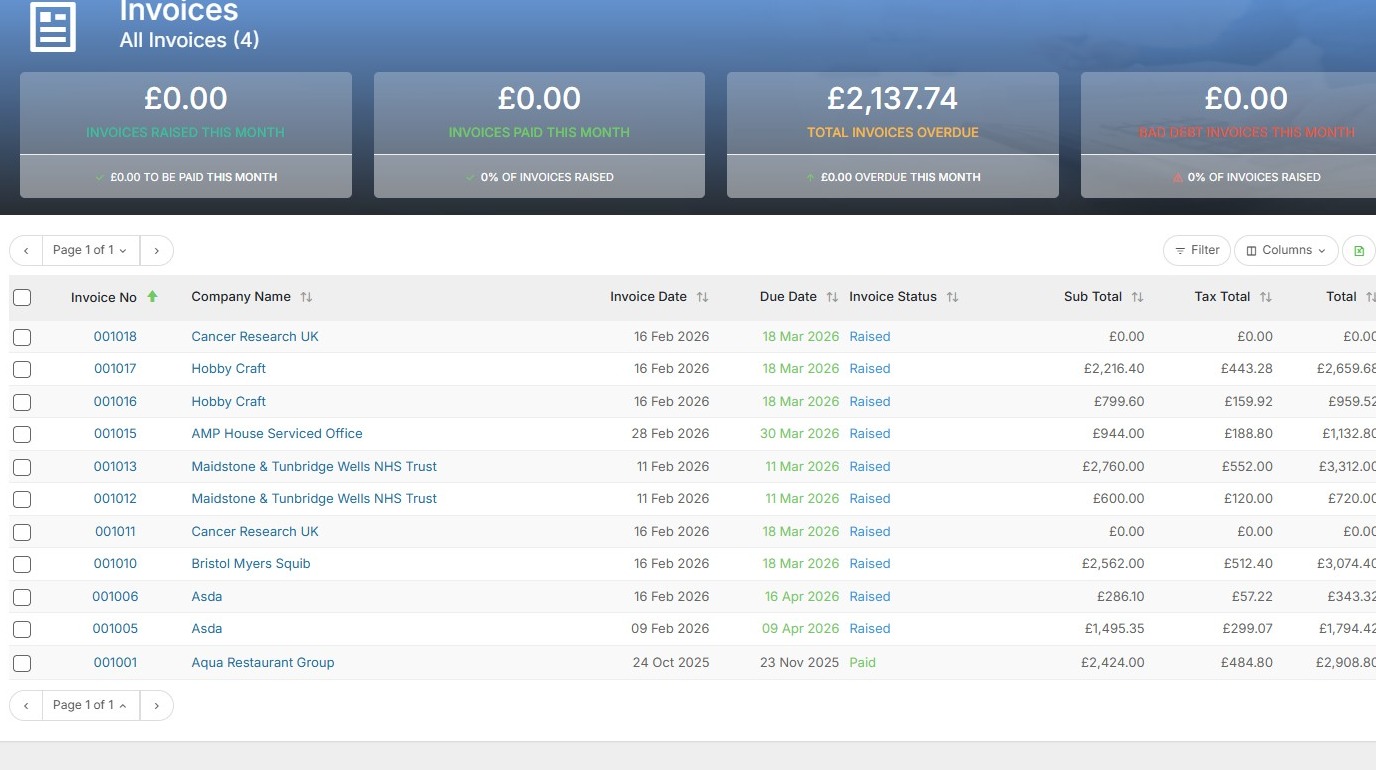Select the checkbox for invoice 001010
The height and width of the screenshot is (770, 1376).
tap(22, 564)
